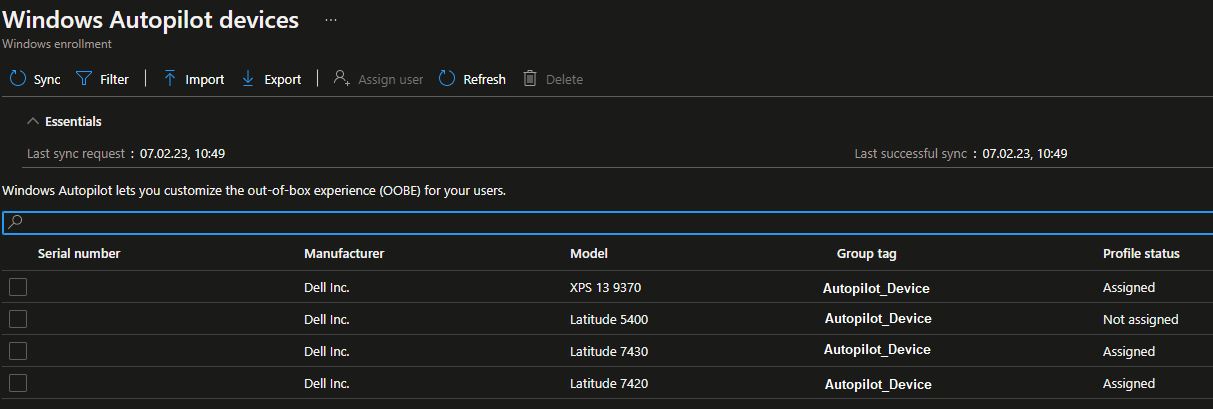The height and width of the screenshot is (409, 1213).
Task: Check the Latitude 5400 row checkbox
Action: pyautogui.click(x=18, y=319)
